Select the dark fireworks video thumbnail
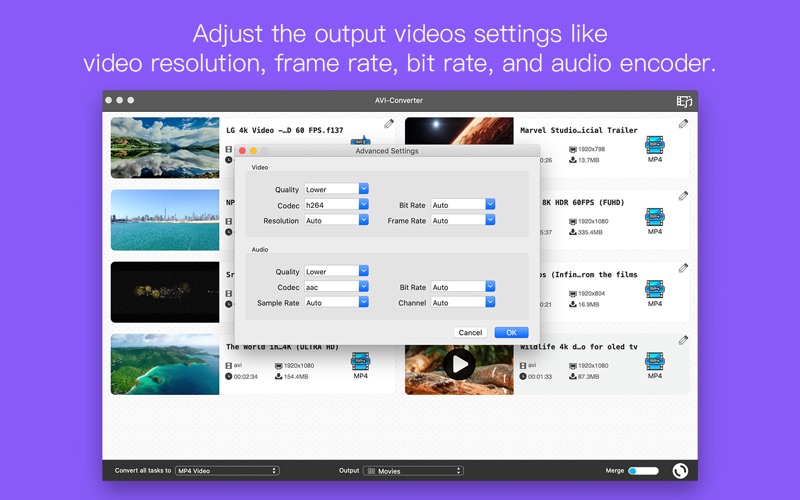This screenshot has height=500, width=800. point(165,292)
